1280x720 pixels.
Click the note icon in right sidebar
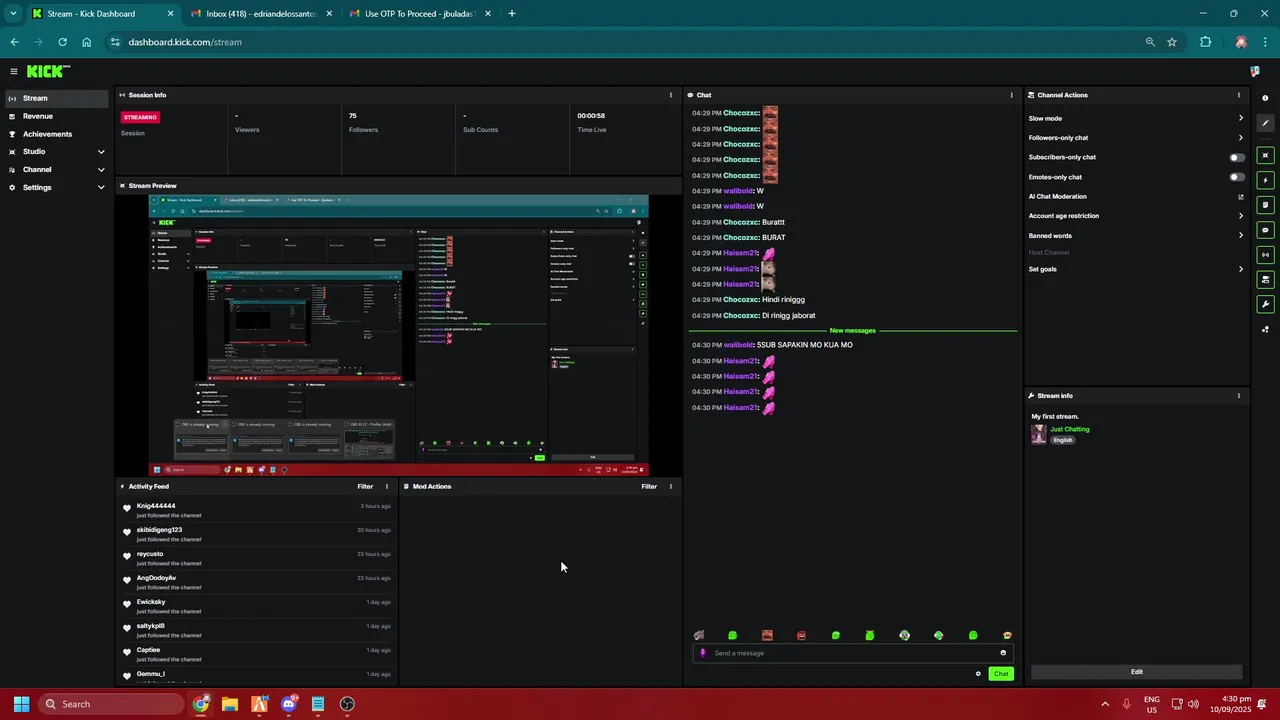pos(1265,205)
